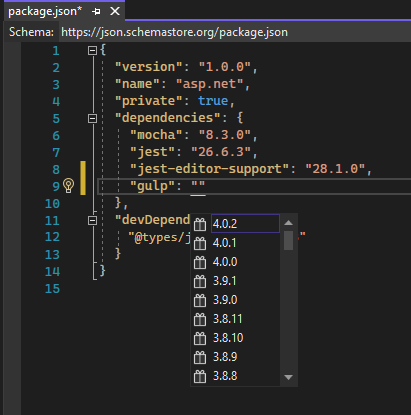Click the package icon beside 3.9.0
Viewport: 411px width, 415px height.
(x=200, y=300)
